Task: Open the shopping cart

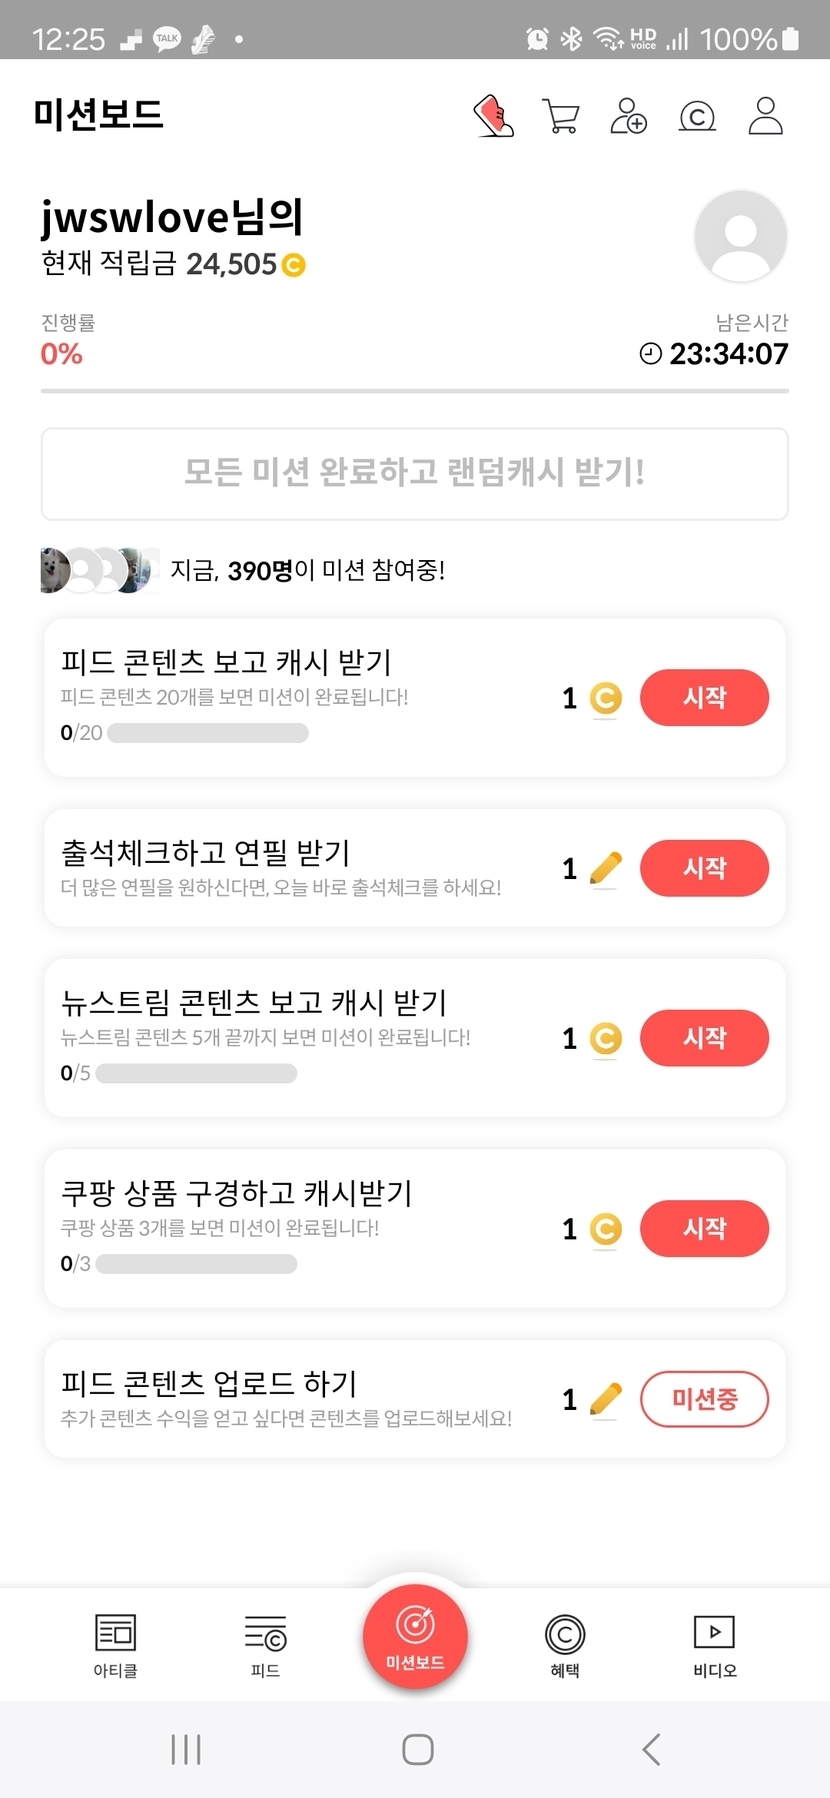Action: point(560,116)
